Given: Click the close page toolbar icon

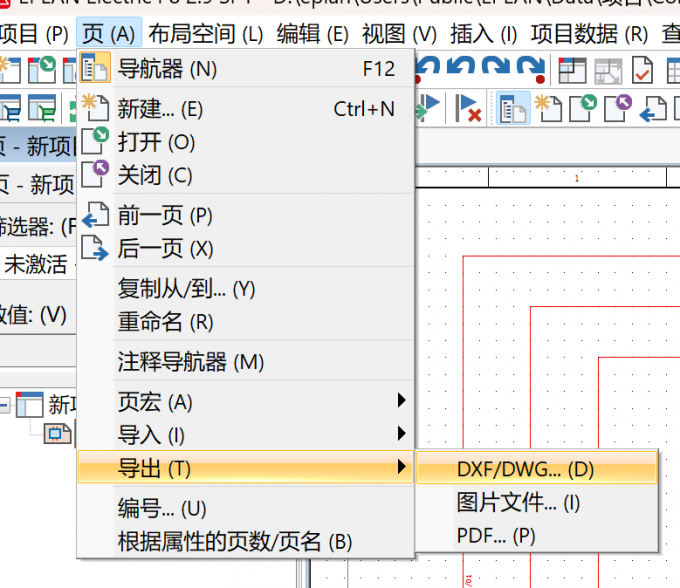Looking at the screenshot, I should click(618, 108).
